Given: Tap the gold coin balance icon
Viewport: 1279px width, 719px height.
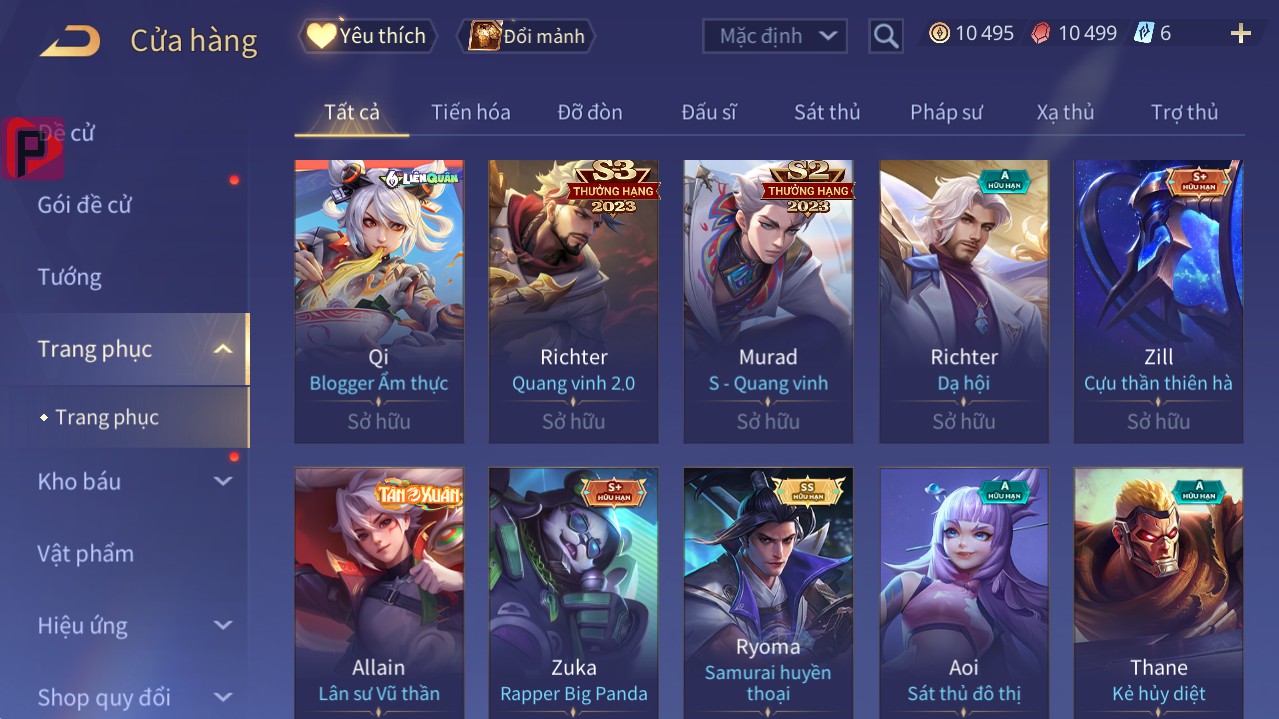Looking at the screenshot, I should click(x=939, y=33).
